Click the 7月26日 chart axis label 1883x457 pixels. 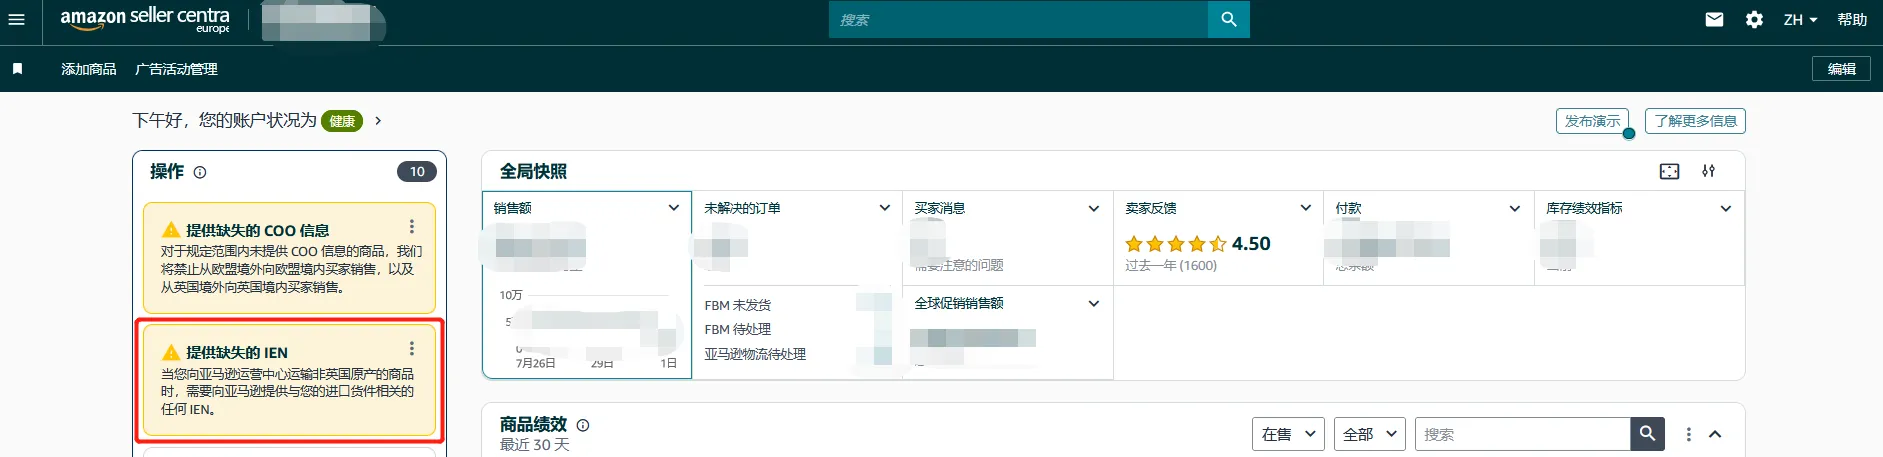click(535, 363)
